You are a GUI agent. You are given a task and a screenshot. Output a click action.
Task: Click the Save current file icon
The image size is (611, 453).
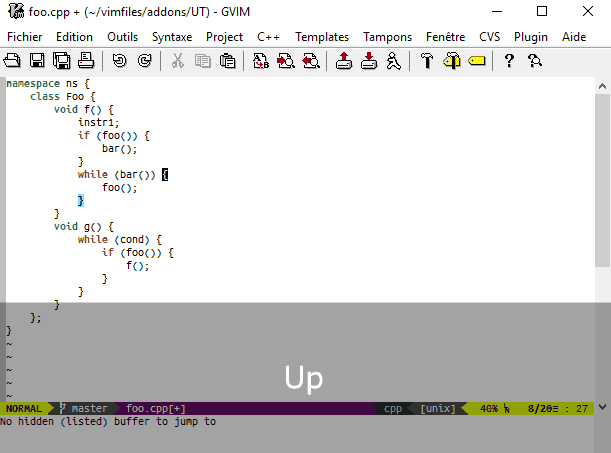(x=37, y=61)
